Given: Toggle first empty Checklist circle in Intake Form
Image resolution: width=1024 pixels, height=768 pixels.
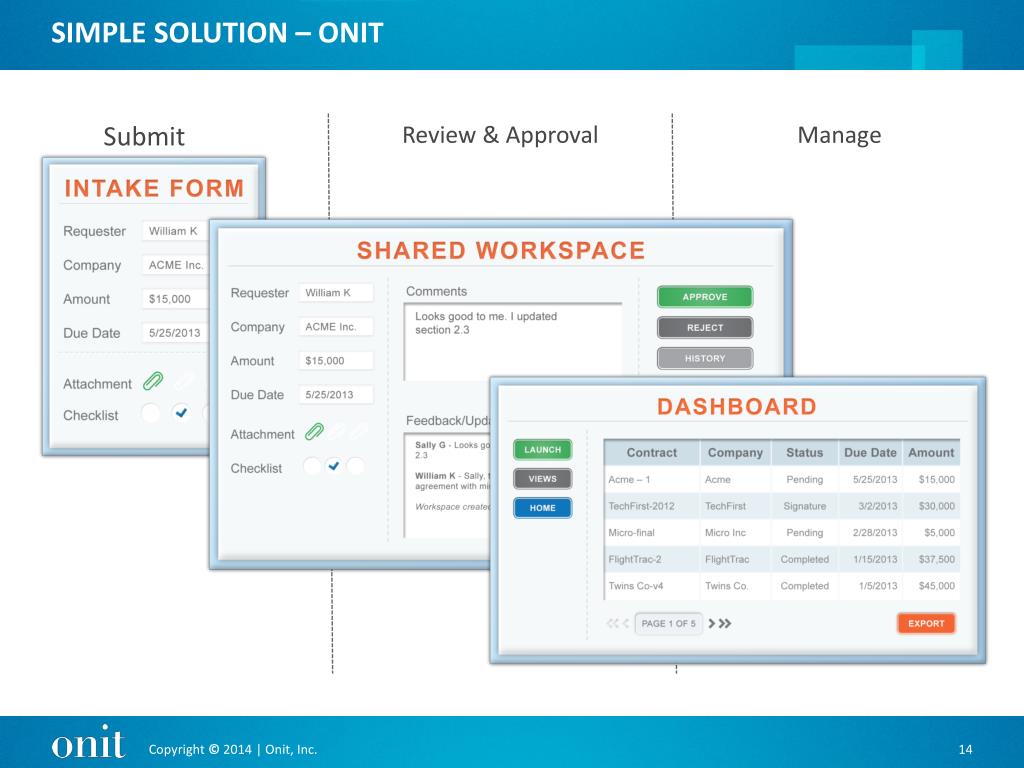Looking at the screenshot, I should click(x=150, y=413).
